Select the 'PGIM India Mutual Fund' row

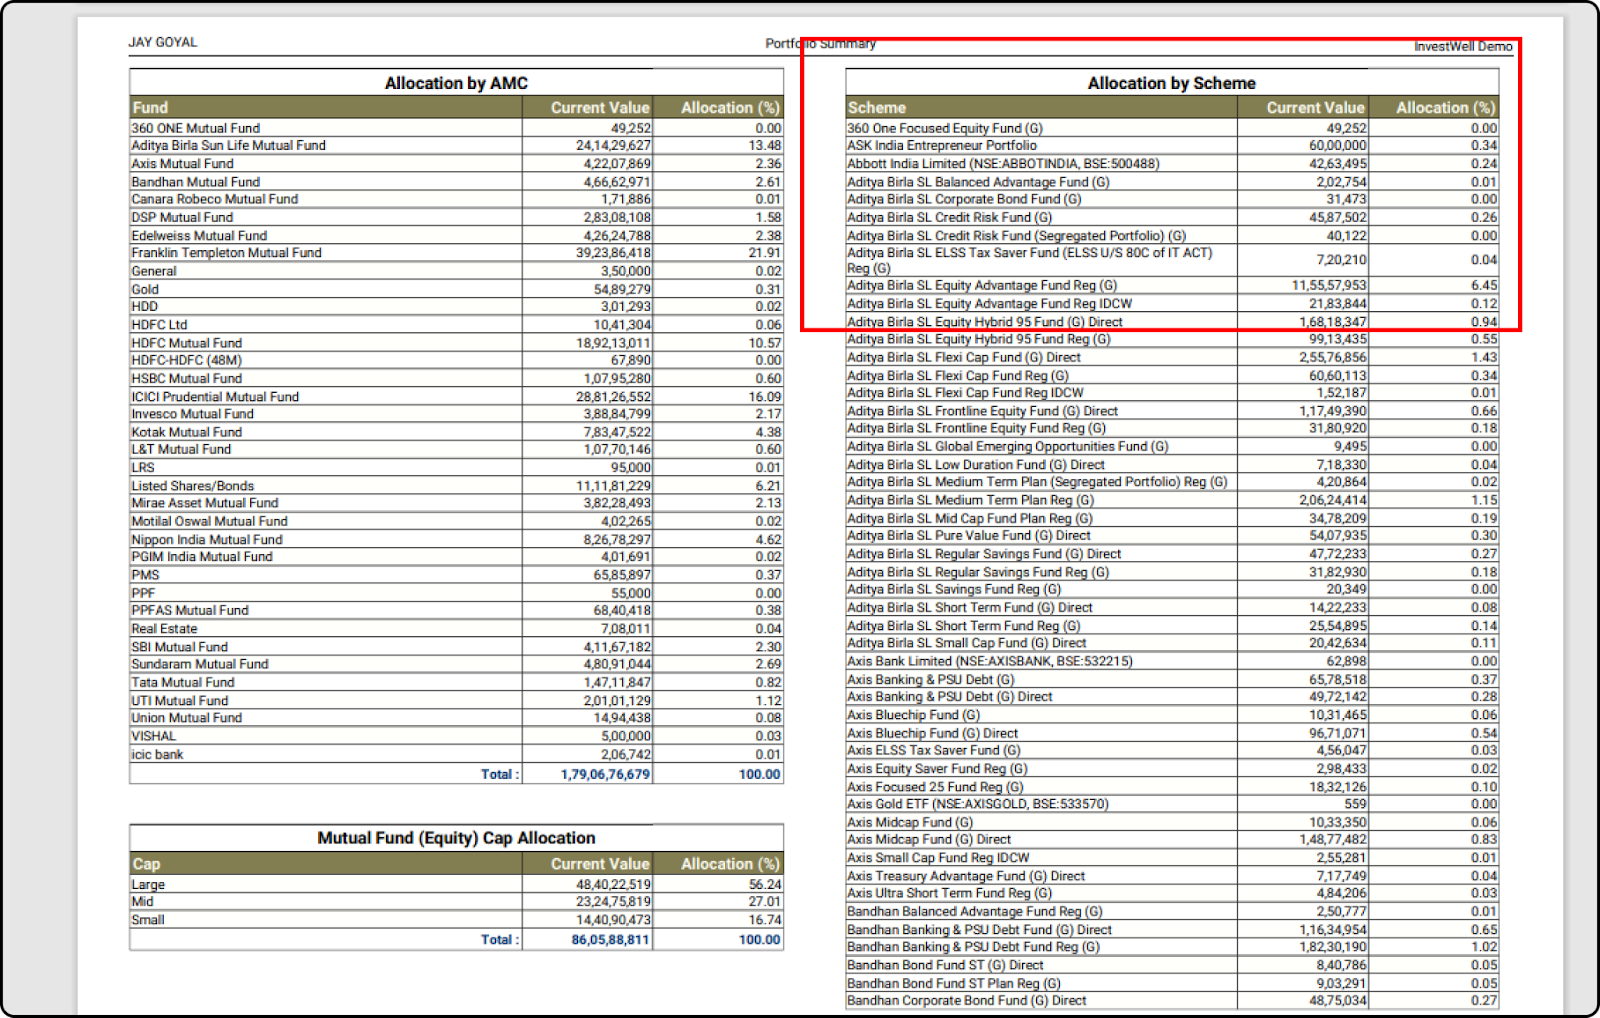[456, 557]
